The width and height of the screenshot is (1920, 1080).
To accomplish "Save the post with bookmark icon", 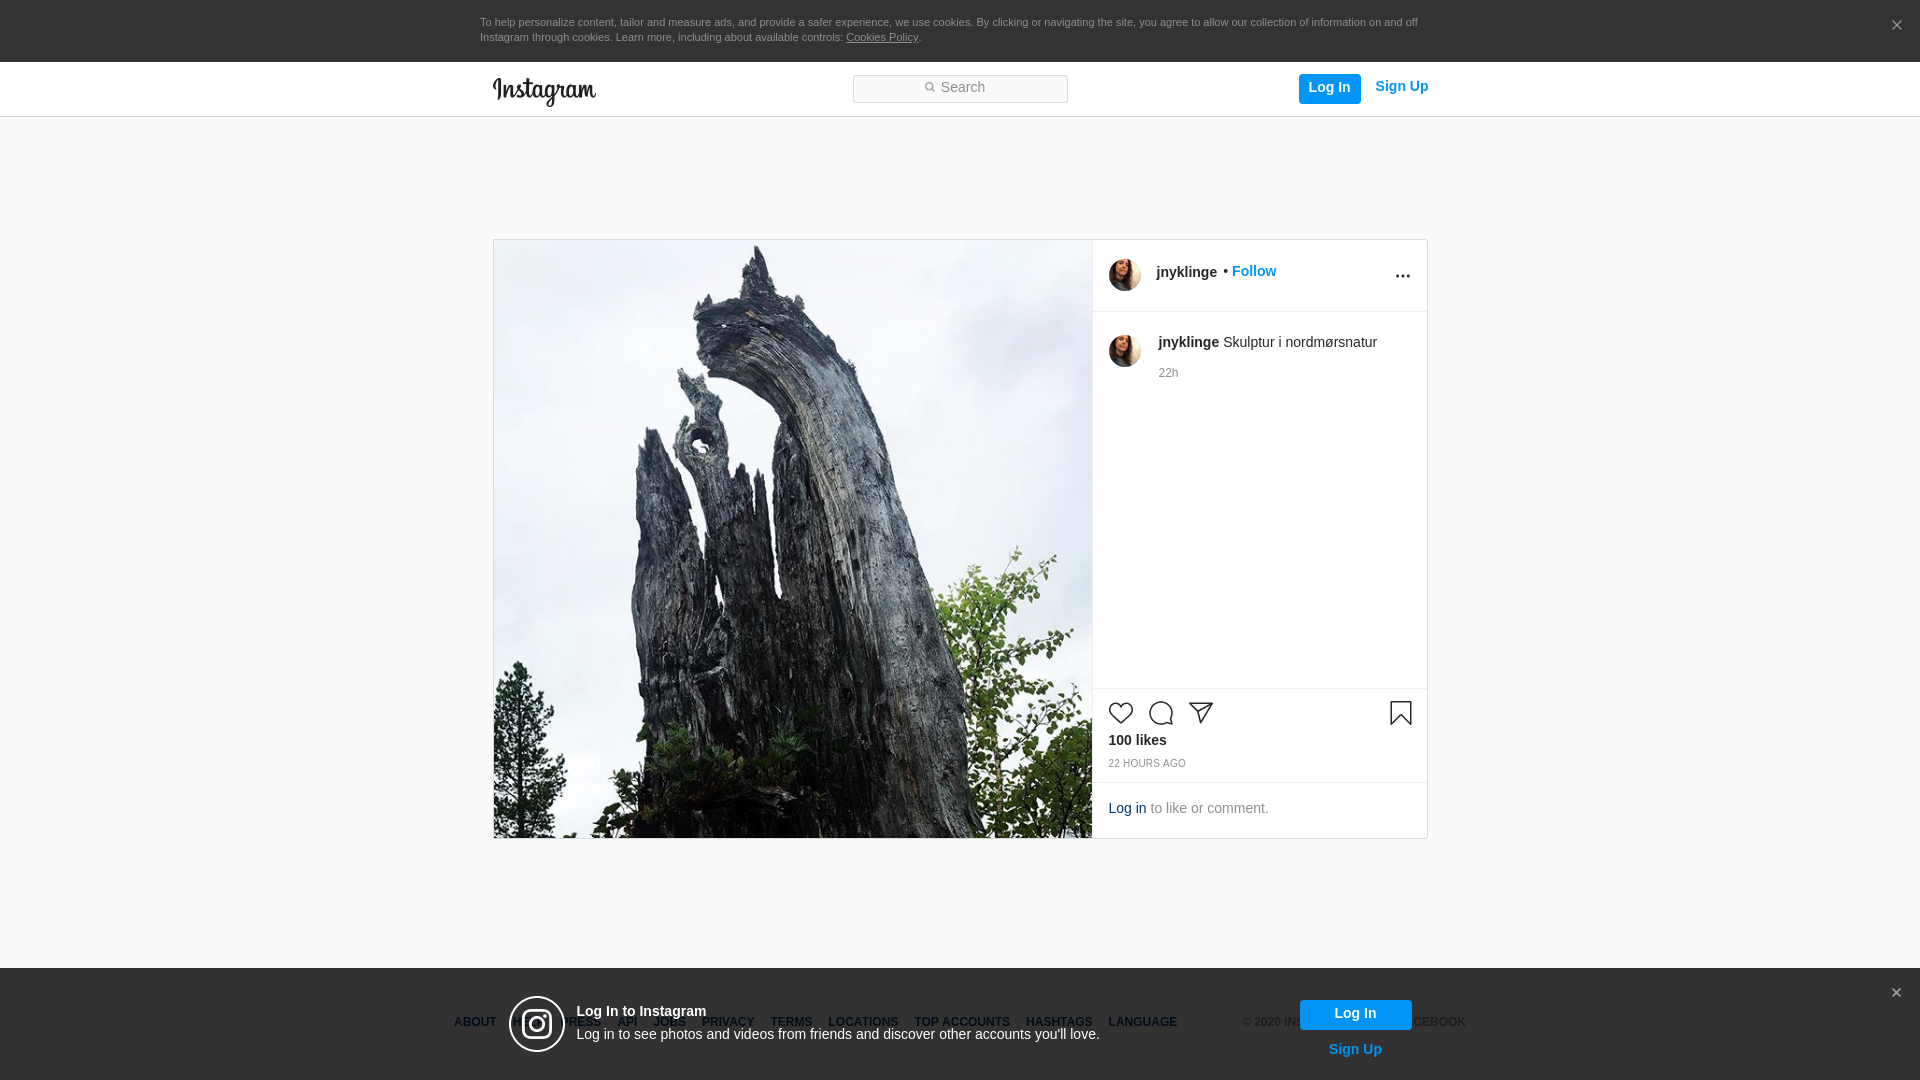I will point(1400,713).
